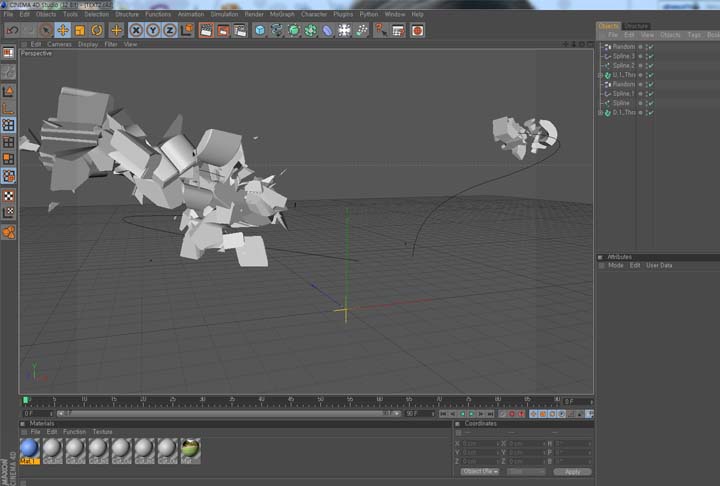Image resolution: width=720 pixels, height=486 pixels.
Task: Select the Use Edge mode sidebar icon
Action: [8, 142]
